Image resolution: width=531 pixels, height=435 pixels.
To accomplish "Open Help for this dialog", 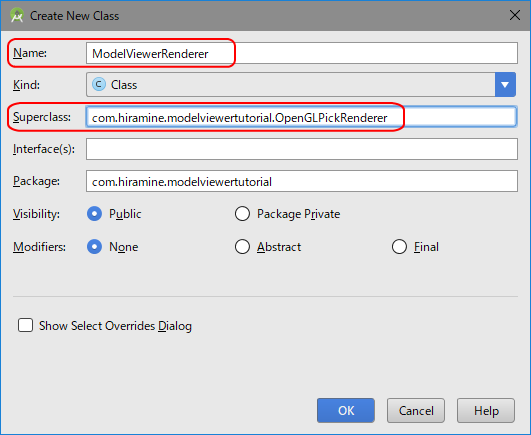I will tap(486, 411).
